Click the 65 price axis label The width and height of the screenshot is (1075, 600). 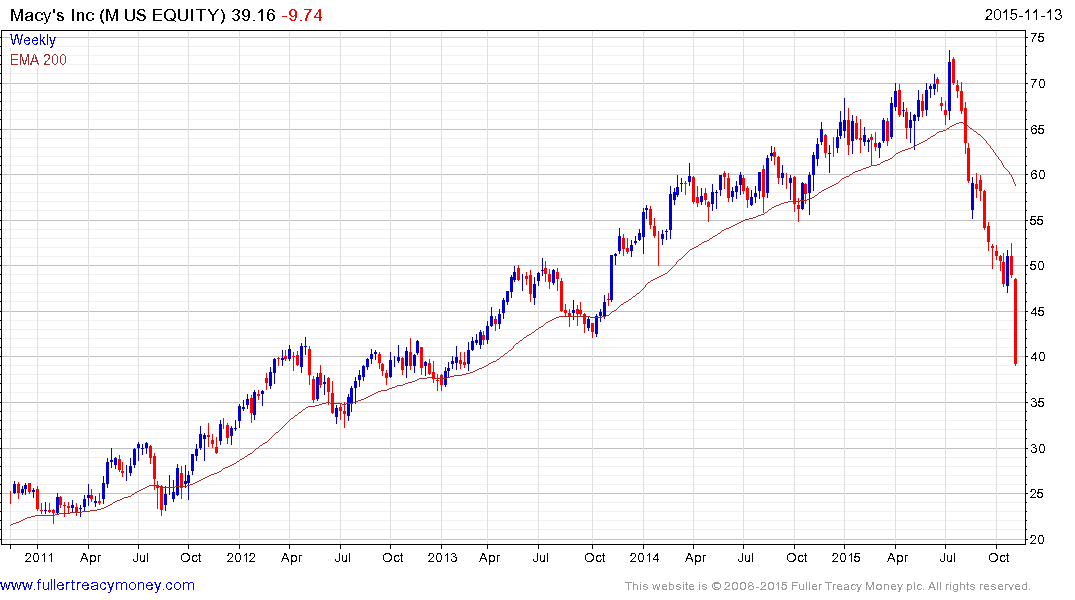point(1038,130)
